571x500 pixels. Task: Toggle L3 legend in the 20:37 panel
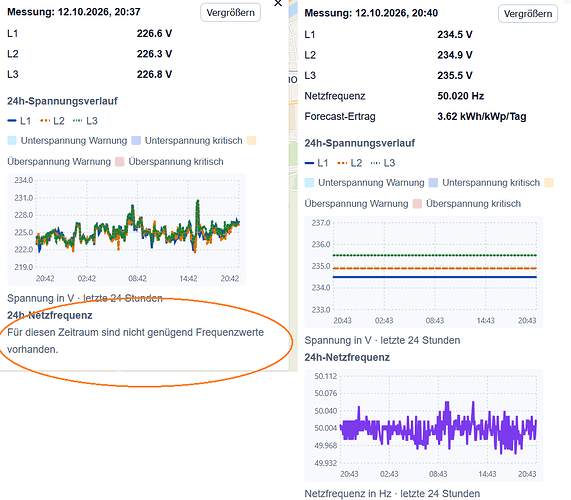tap(85, 121)
